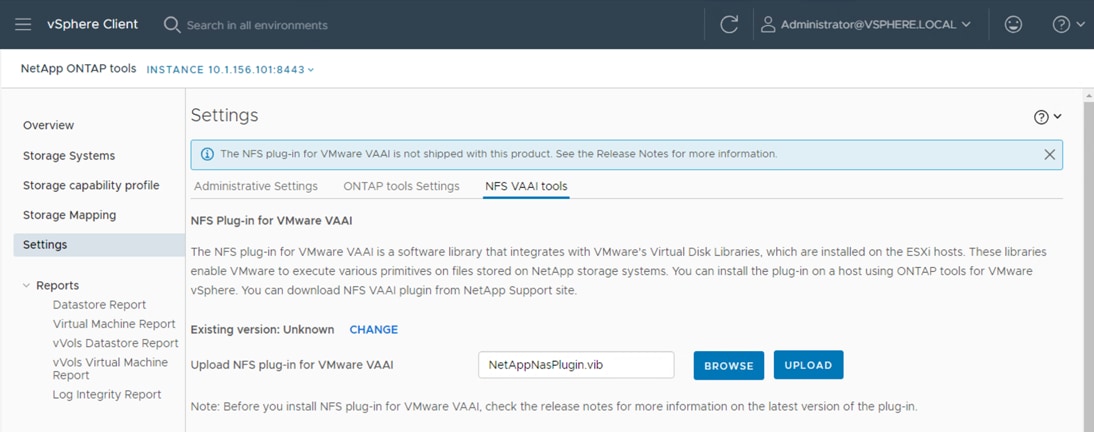1094x432 pixels.
Task: Open the instance 10.1.156.101:8443 dropdown
Action: (231, 69)
